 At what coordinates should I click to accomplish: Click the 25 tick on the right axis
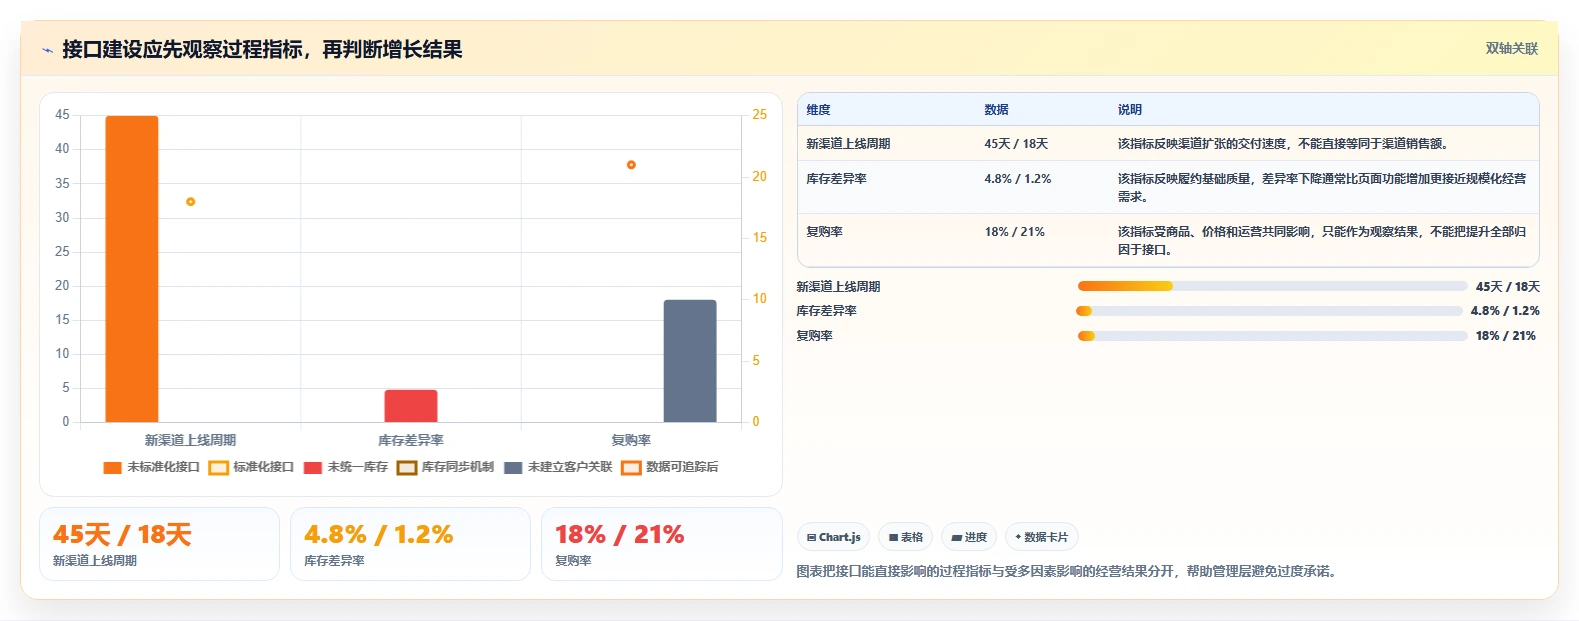click(760, 115)
